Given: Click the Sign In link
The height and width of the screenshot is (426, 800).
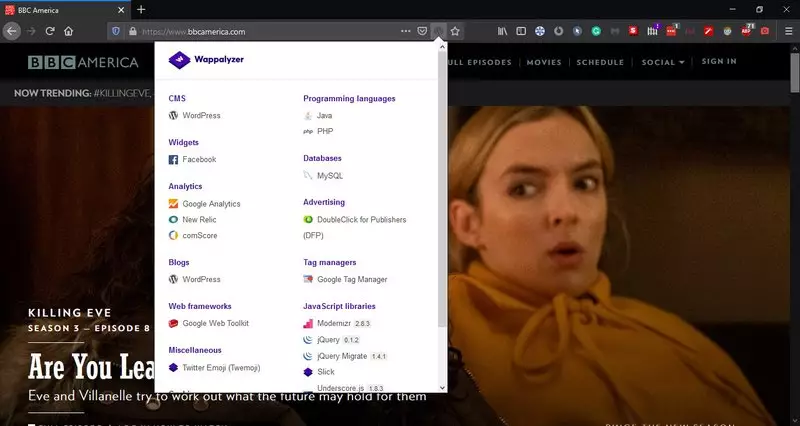Looking at the screenshot, I should tap(719, 61).
